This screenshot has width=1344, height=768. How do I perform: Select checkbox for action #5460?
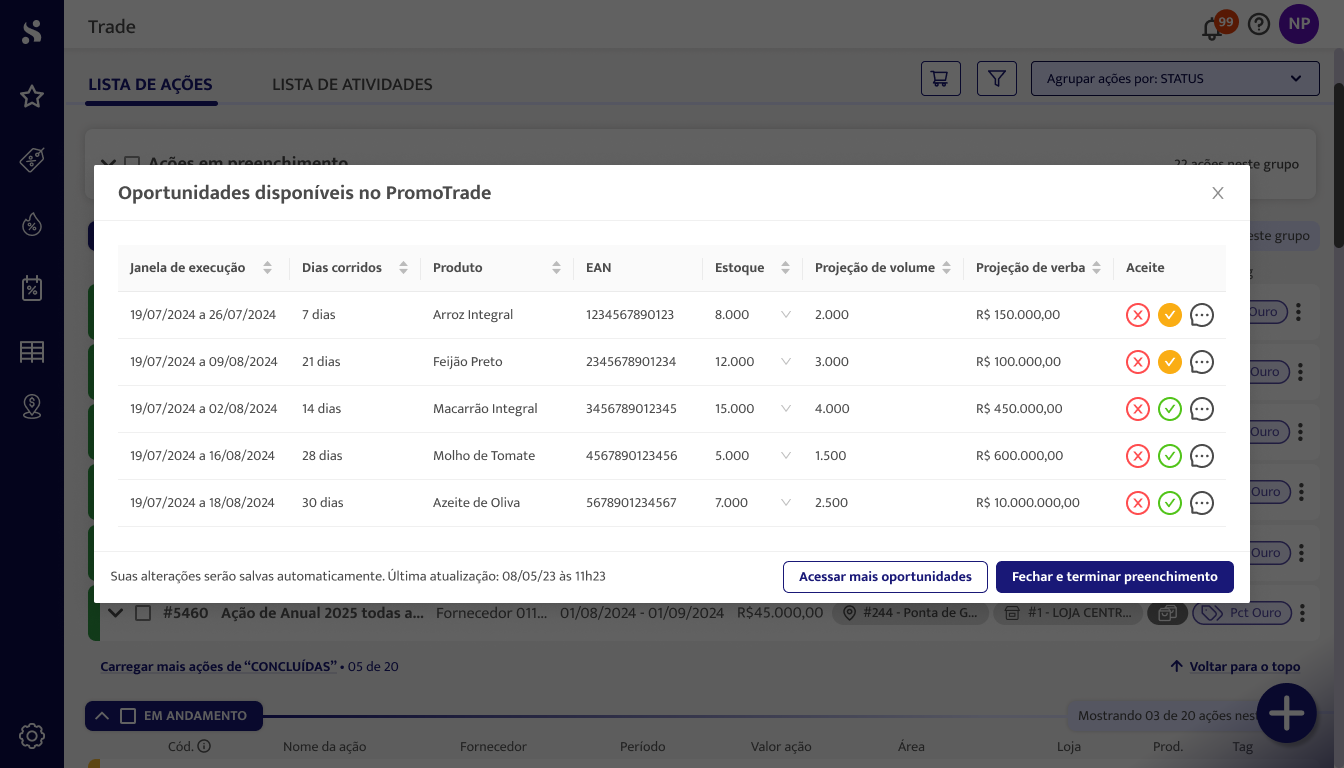(x=143, y=613)
